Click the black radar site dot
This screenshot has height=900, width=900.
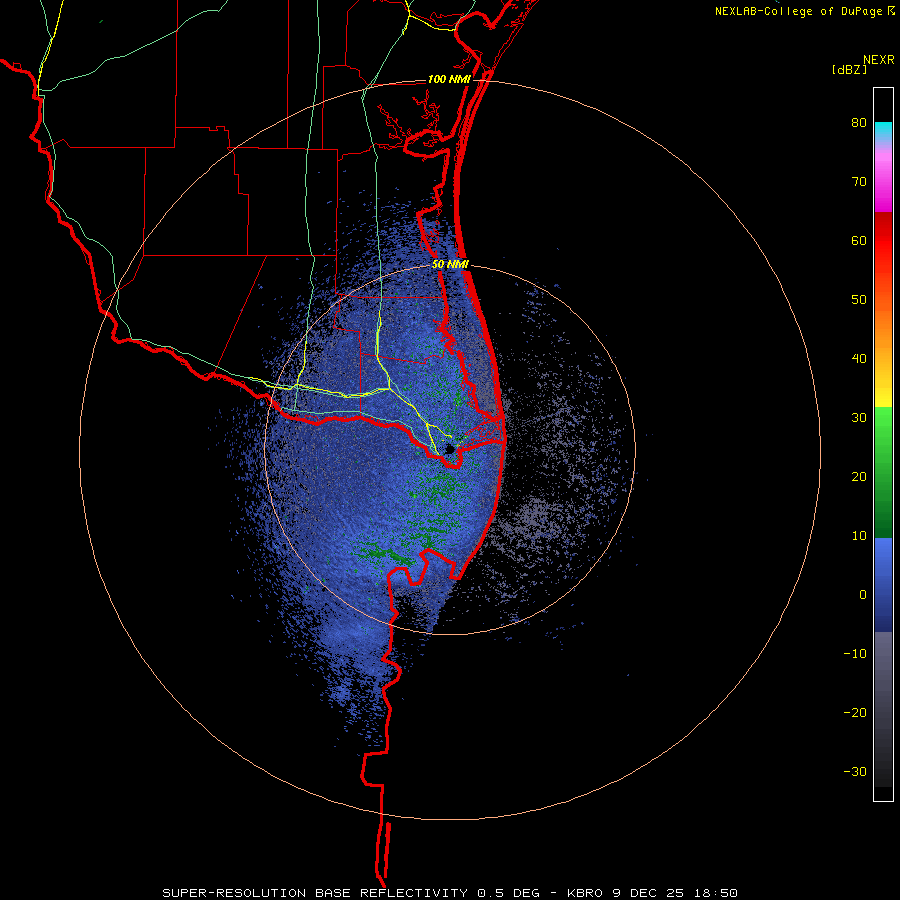(x=450, y=448)
